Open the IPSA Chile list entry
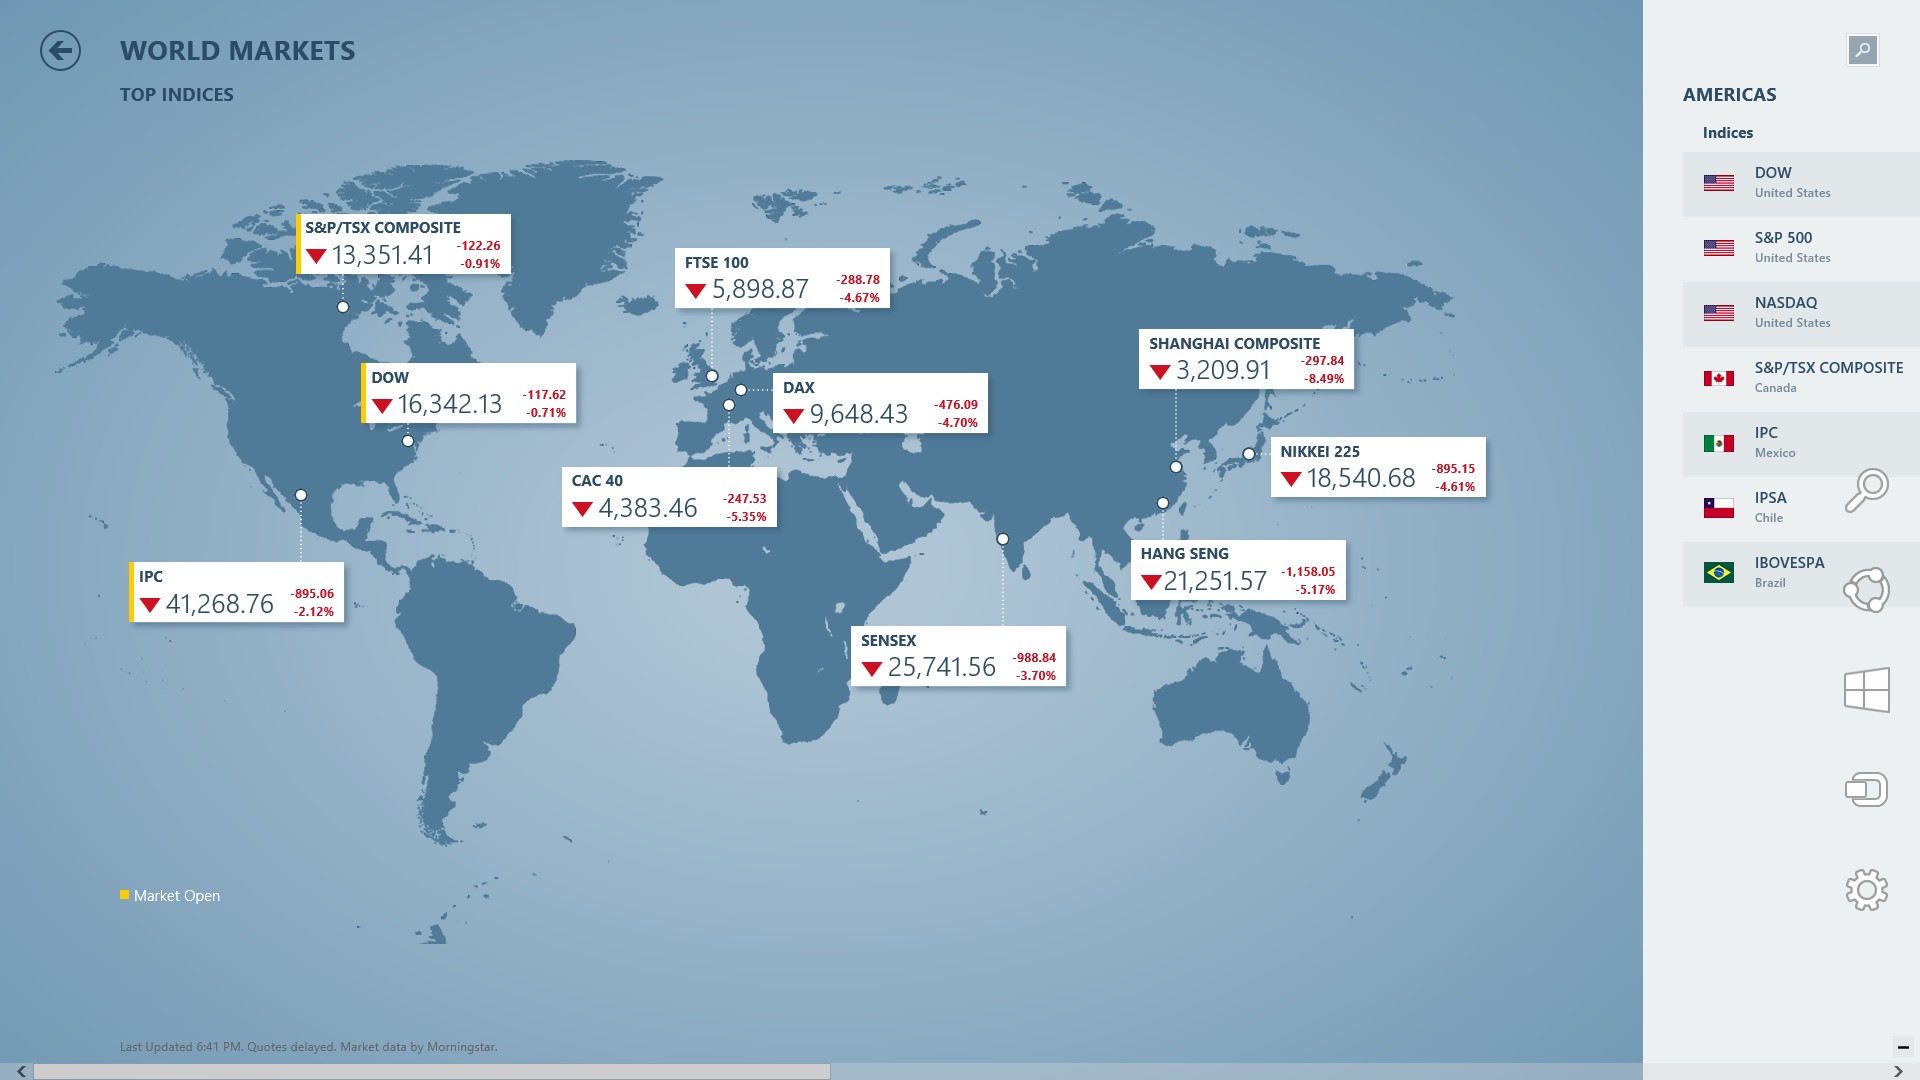The width and height of the screenshot is (1920, 1080). 1801,509
